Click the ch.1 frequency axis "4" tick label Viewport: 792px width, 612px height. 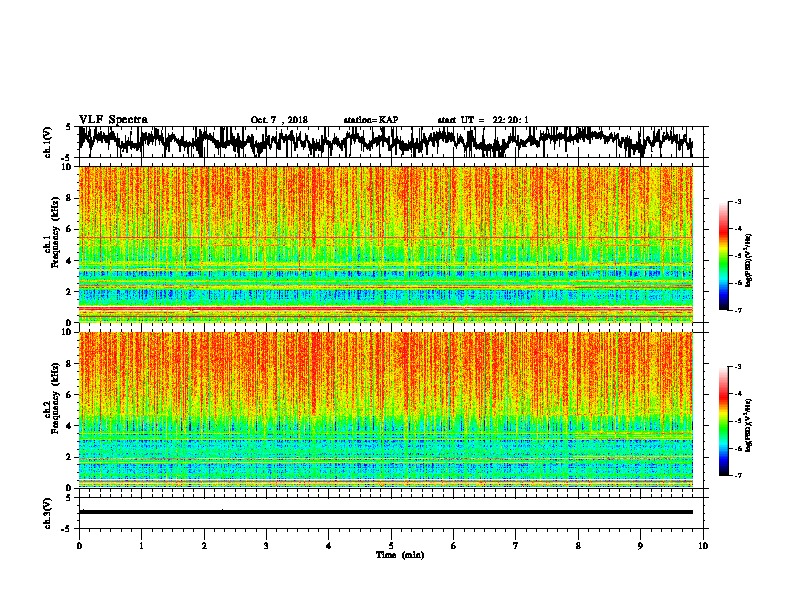point(69,261)
